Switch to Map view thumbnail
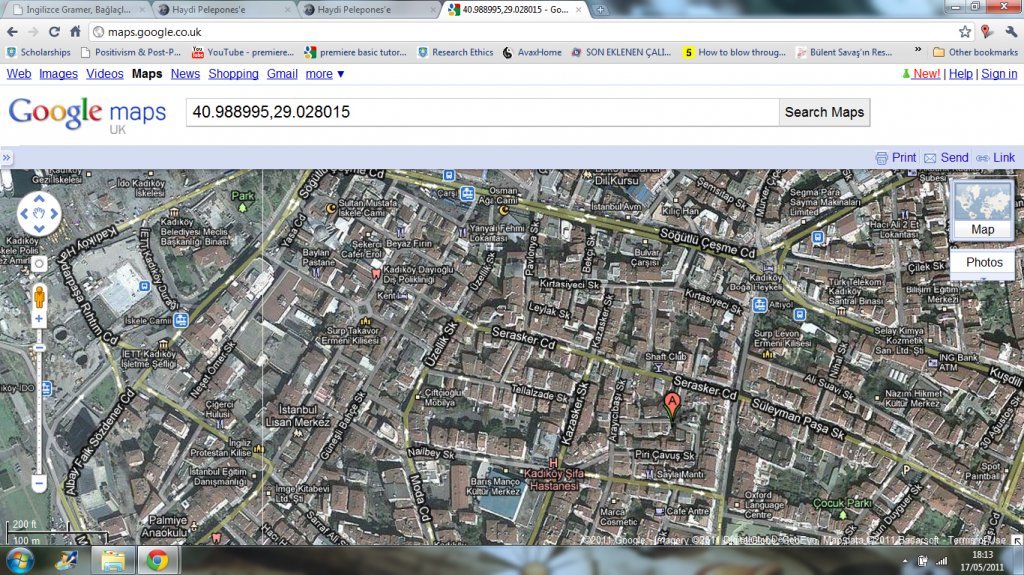The height and width of the screenshot is (575, 1024). tap(982, 209)
